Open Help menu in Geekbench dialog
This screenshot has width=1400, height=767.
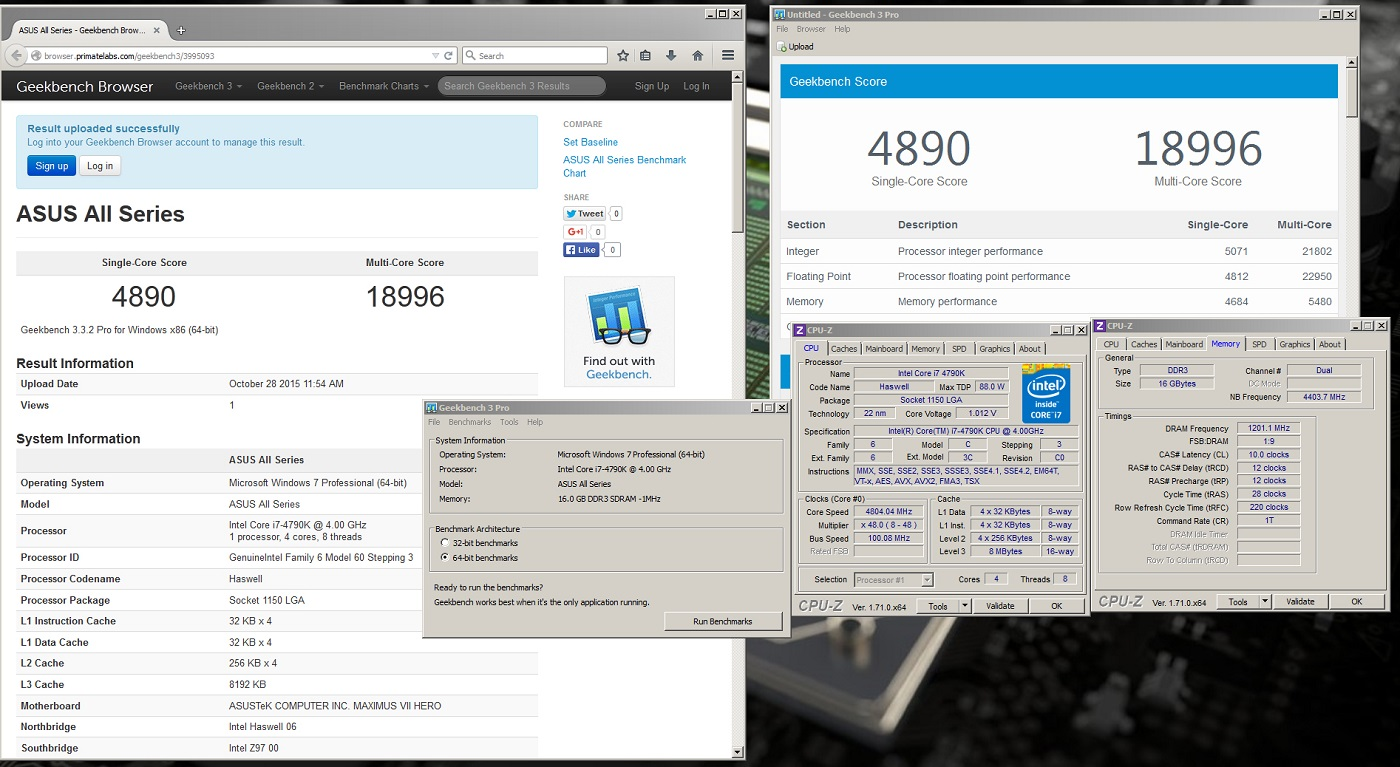pos(535,422)
